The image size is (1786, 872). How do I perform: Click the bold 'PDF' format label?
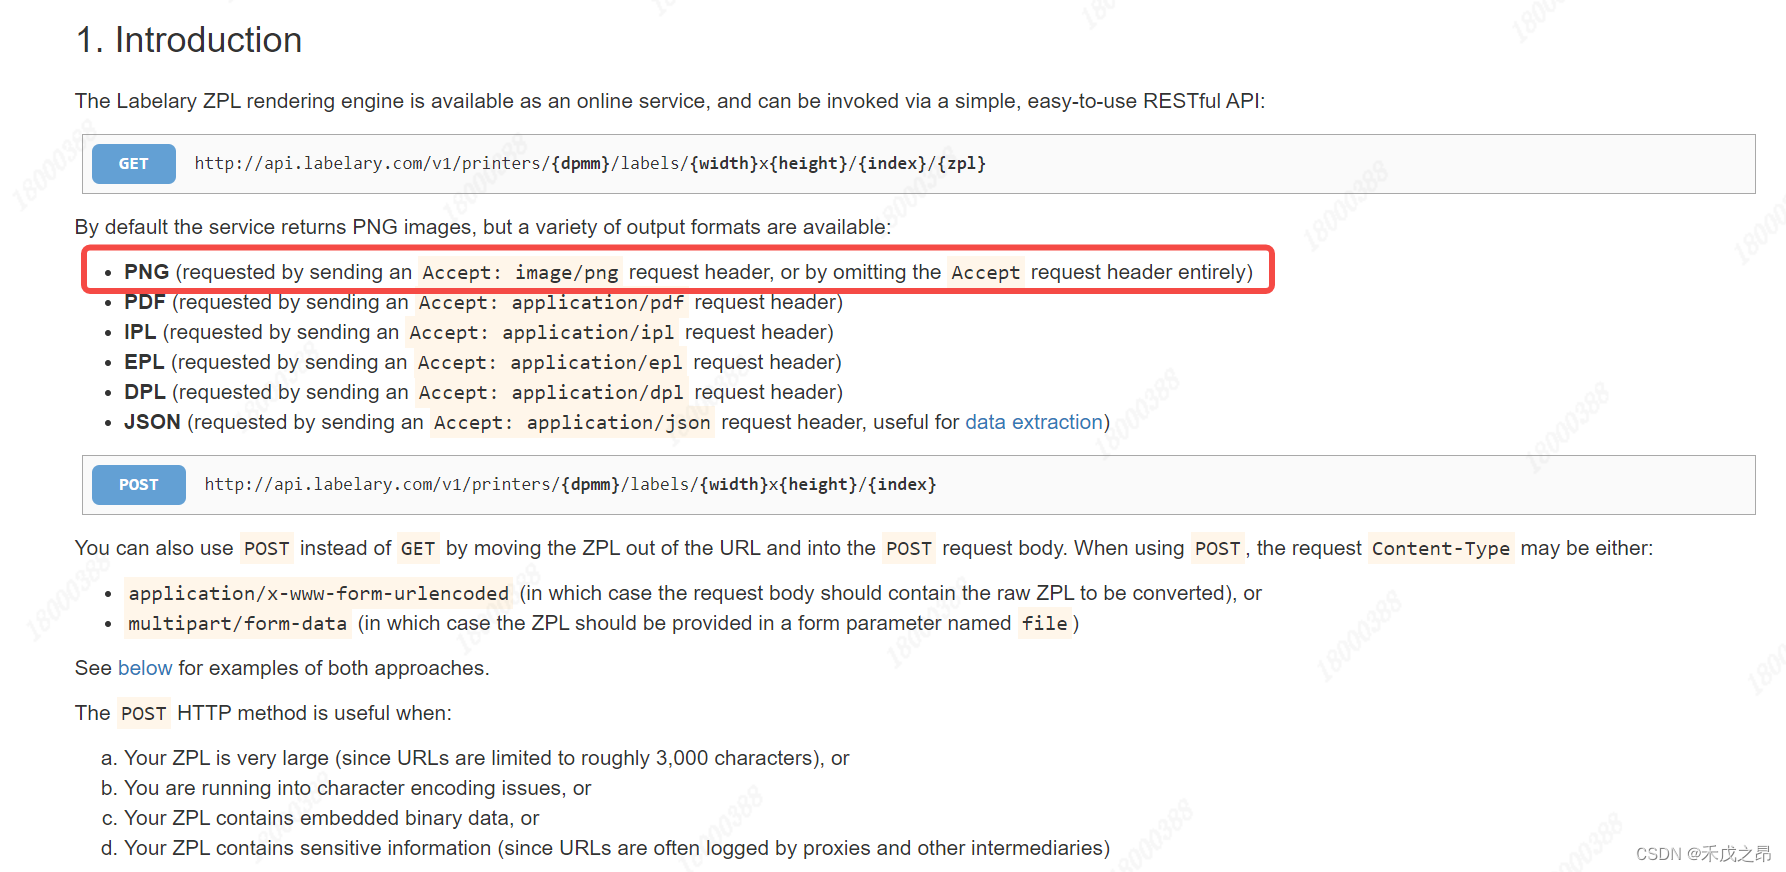144,302
